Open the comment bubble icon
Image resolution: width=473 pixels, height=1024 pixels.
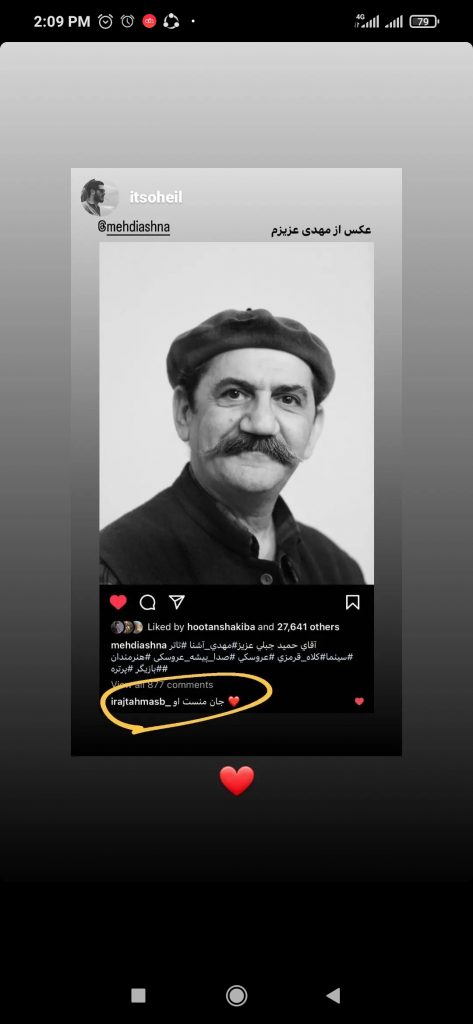click(x=148, y=602)
